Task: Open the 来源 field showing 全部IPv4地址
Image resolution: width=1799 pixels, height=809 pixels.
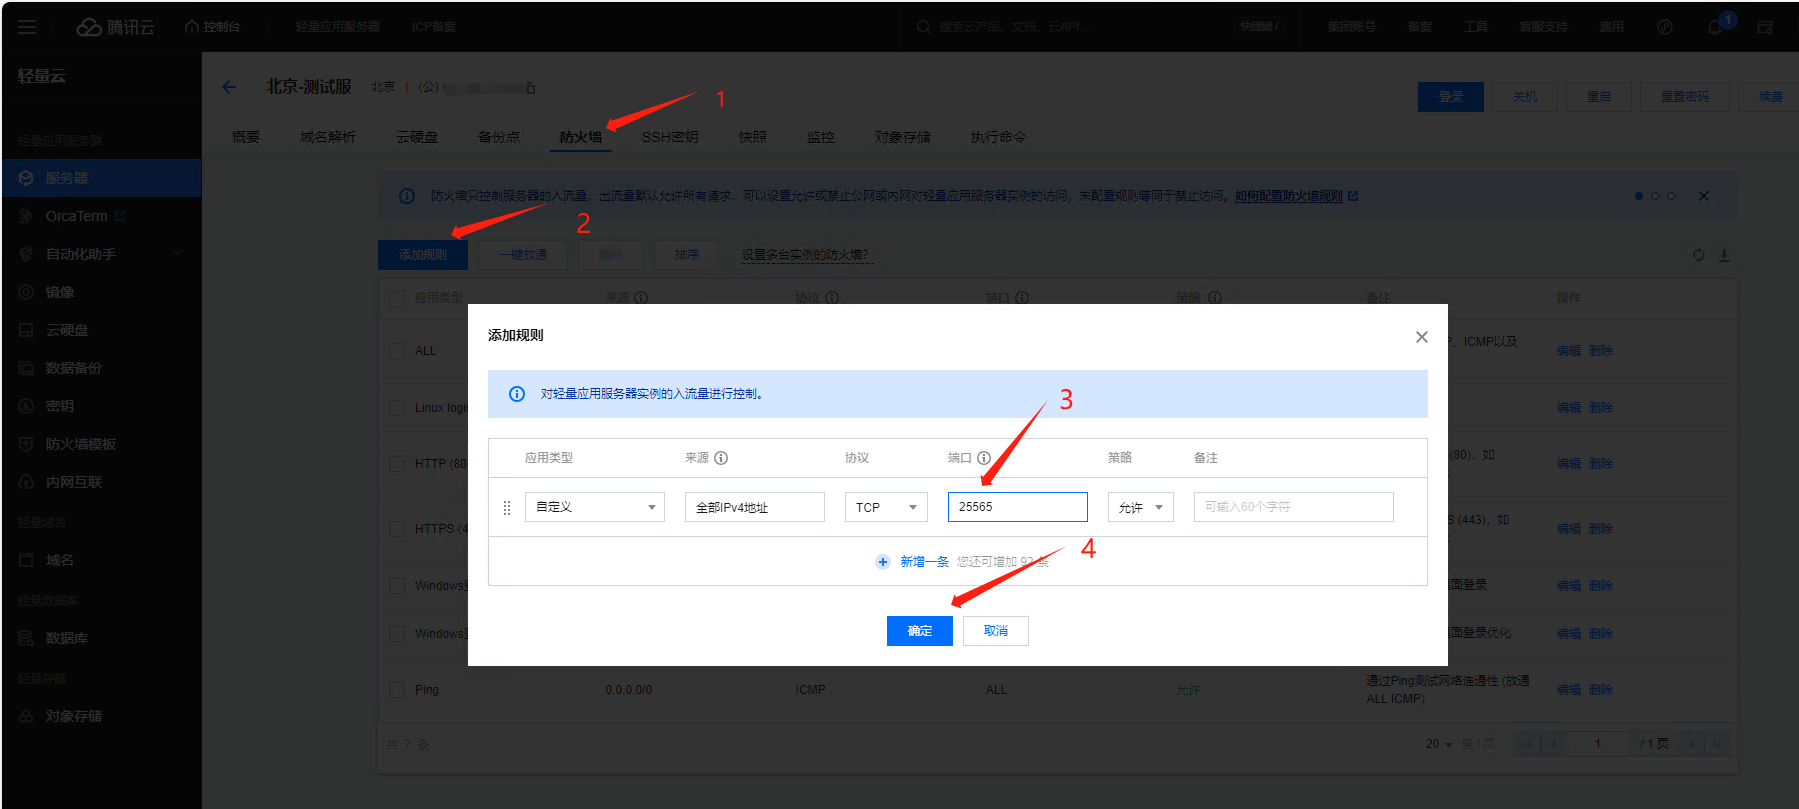Action: (x=755, y=507)
